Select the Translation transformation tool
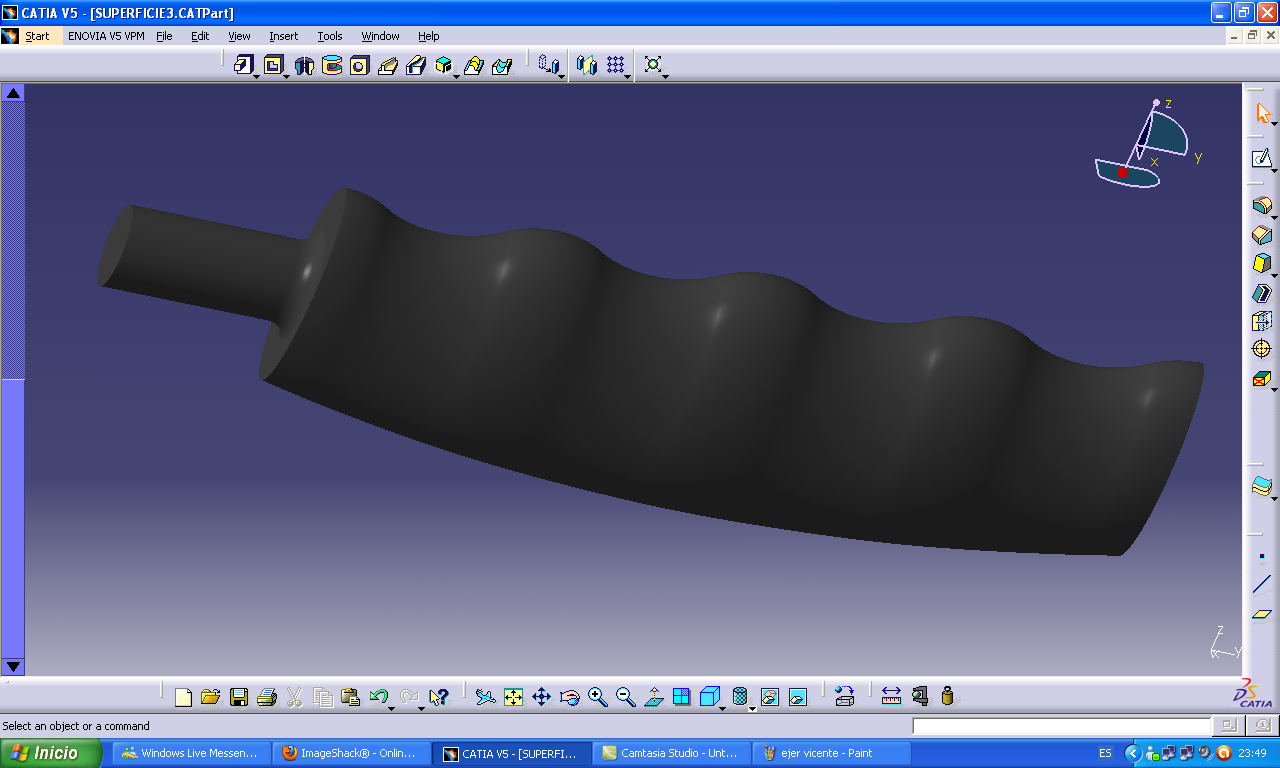The image size is (1280, 768). coord(547,65)
